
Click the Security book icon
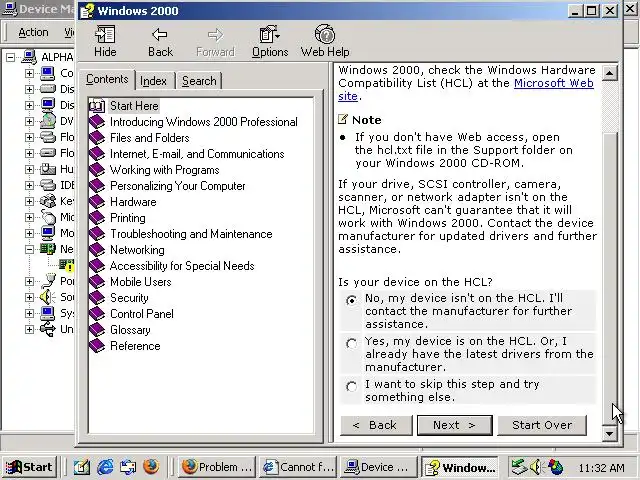(97, 298)
